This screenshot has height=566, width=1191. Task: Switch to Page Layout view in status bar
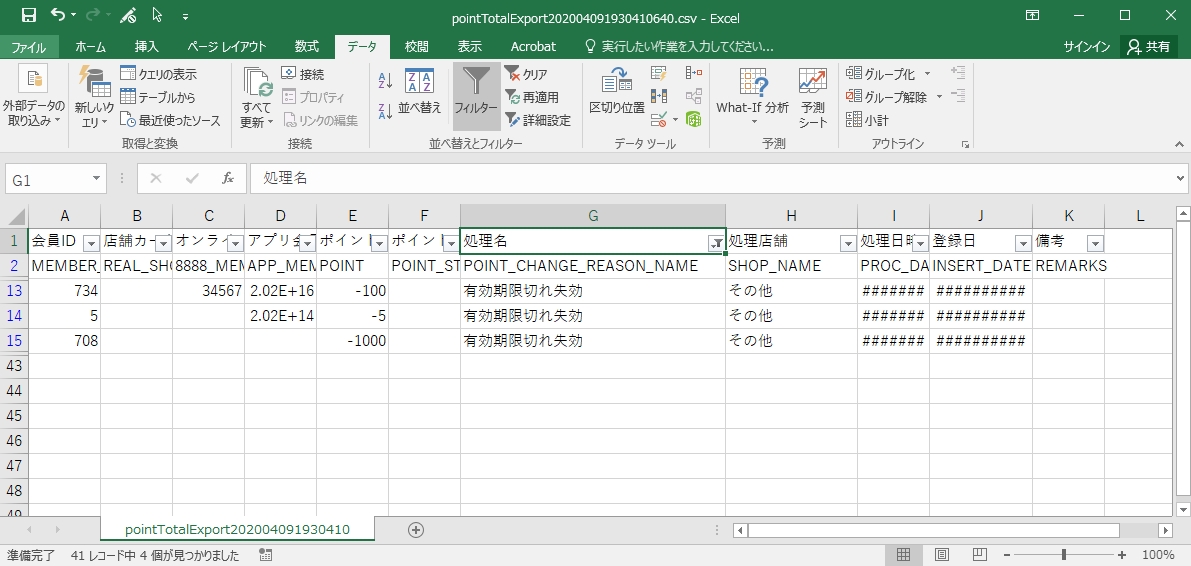coord(941,555)
